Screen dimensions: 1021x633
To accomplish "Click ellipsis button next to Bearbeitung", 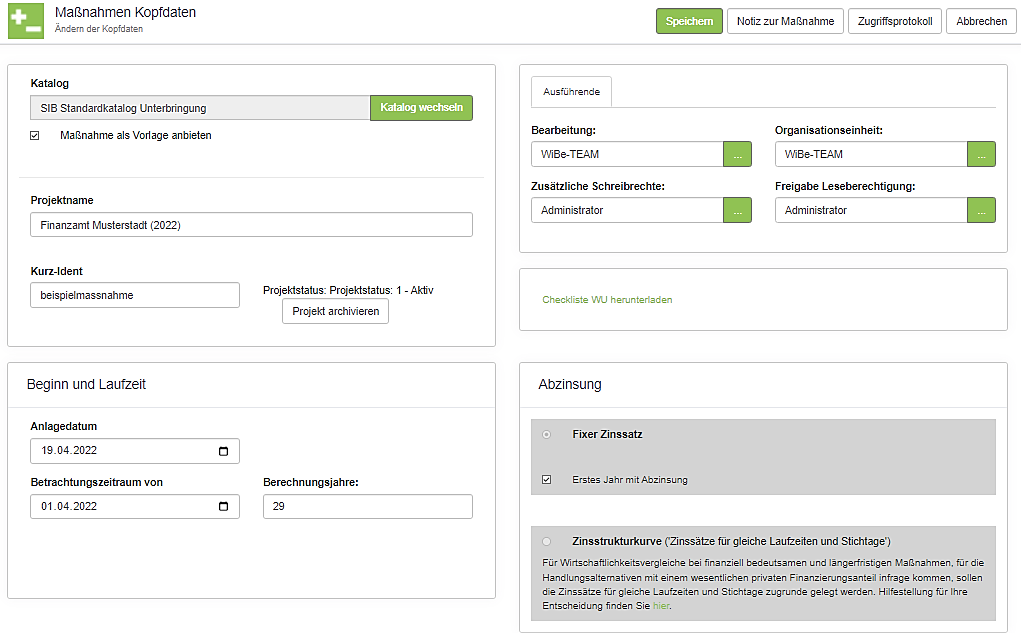I will [737, 154].
